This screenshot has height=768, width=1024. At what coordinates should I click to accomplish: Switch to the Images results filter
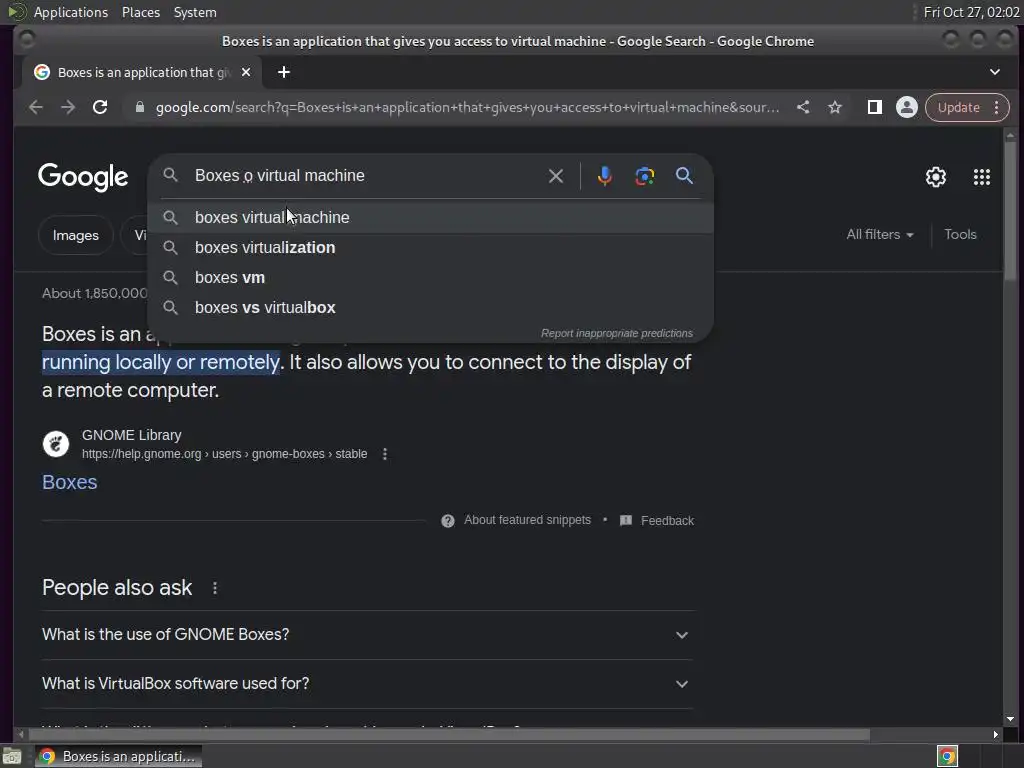coord(76,235)
